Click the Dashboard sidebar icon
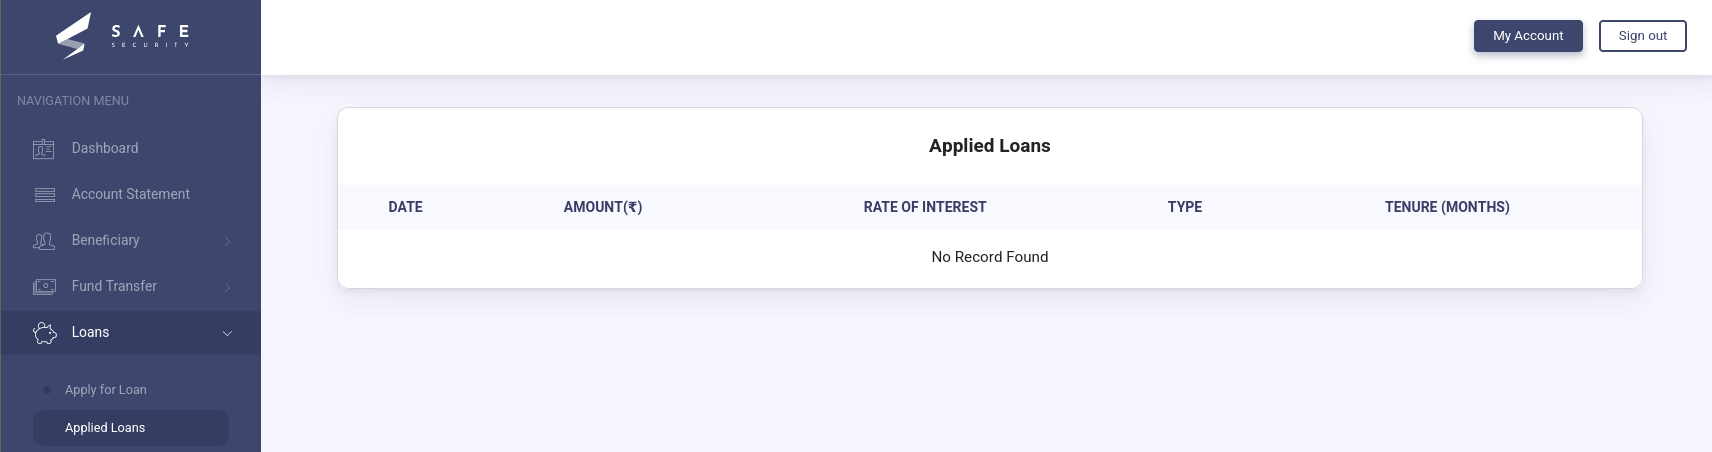The width and height of the screenshot is (1712, 452). pos(44,149)
